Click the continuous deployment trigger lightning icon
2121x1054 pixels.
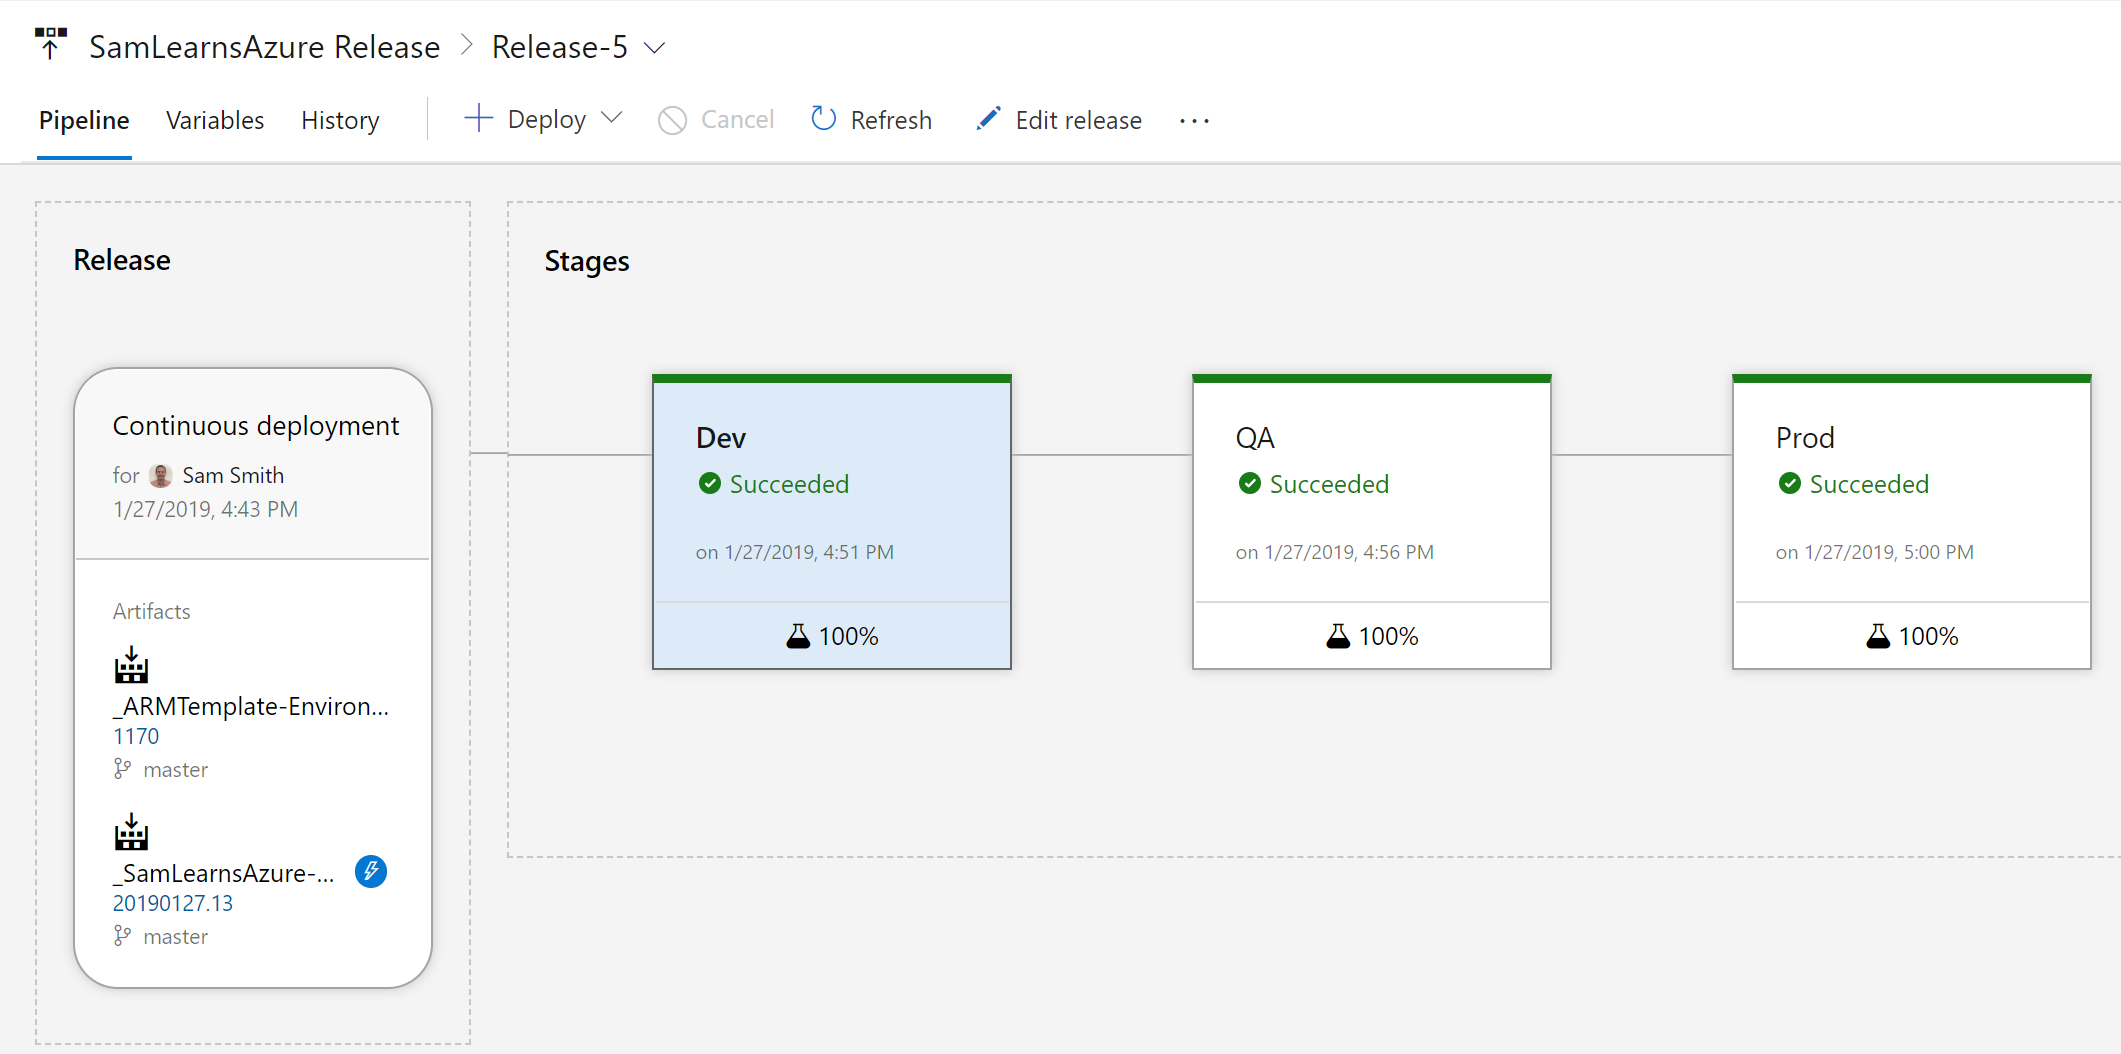tap(371, 871)
